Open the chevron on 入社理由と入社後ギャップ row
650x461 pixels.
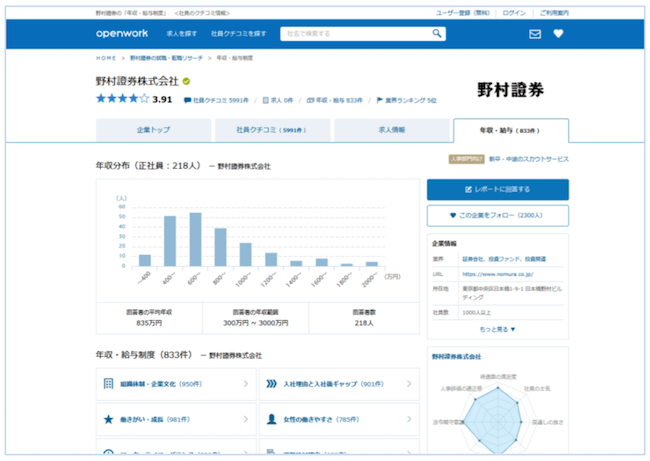click(408, 383)
